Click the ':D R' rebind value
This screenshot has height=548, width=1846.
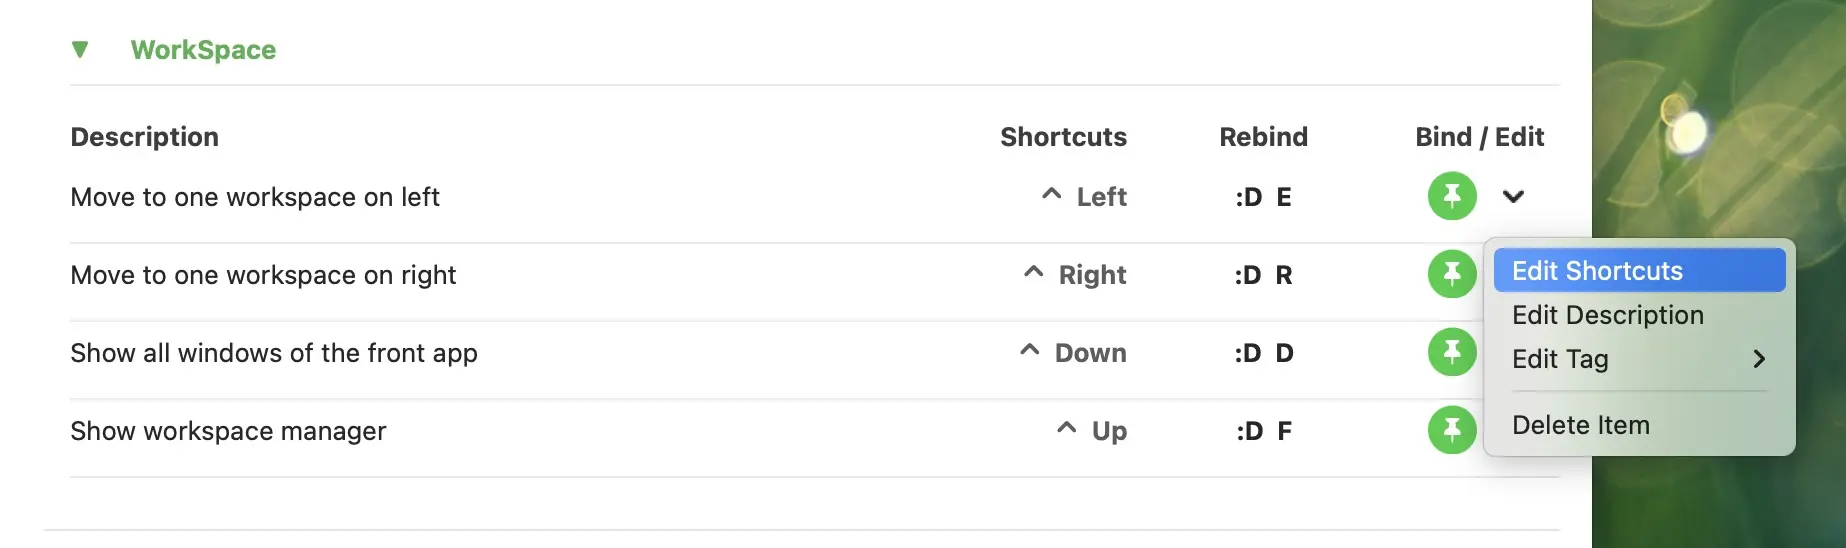click(x=1263, y=275)
